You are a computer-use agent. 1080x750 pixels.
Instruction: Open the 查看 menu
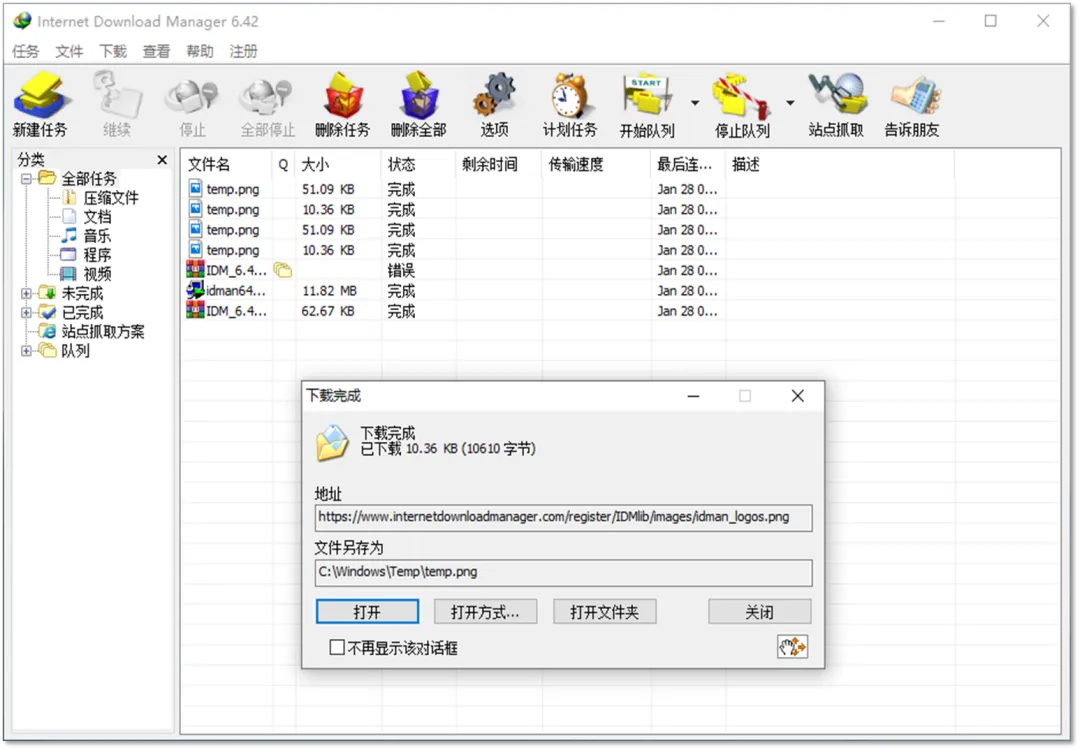coord(156,52)
